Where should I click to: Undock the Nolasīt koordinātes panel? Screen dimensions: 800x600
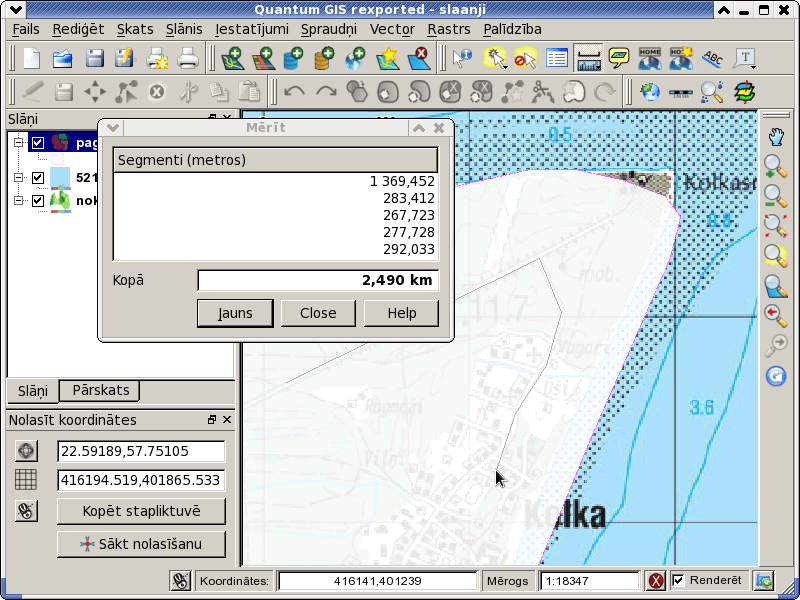tap(212, 420)
